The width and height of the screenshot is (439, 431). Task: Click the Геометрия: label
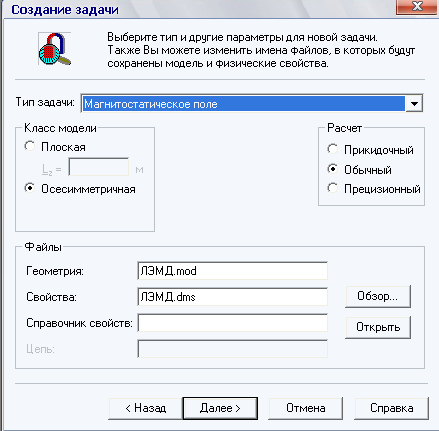pos(55,271)
